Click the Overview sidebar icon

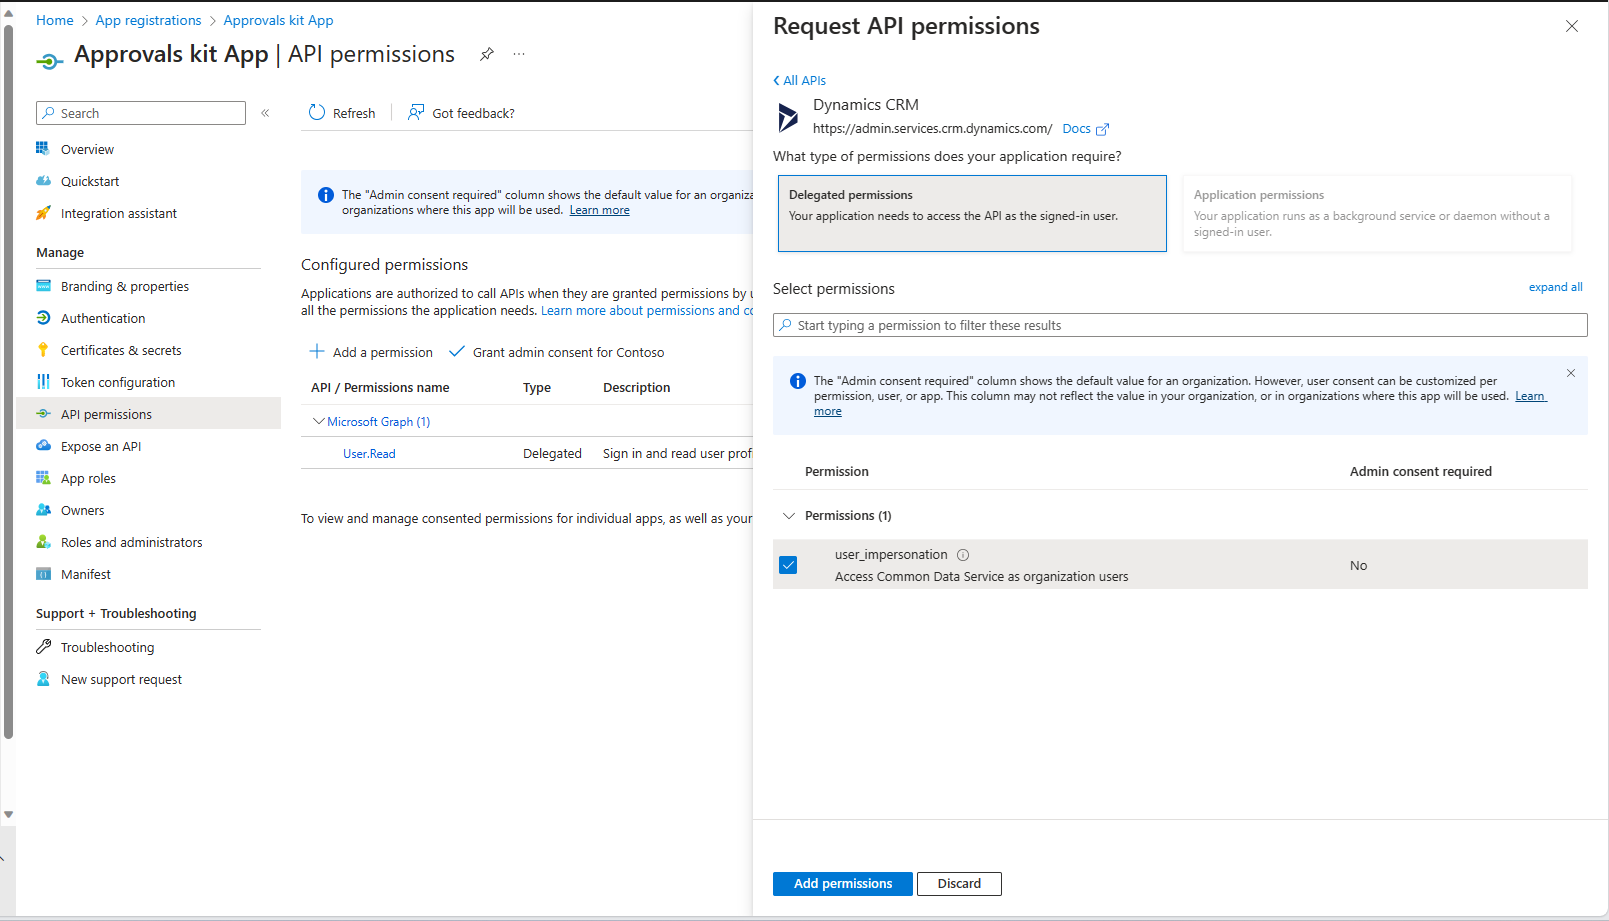(x=43, y=149)
